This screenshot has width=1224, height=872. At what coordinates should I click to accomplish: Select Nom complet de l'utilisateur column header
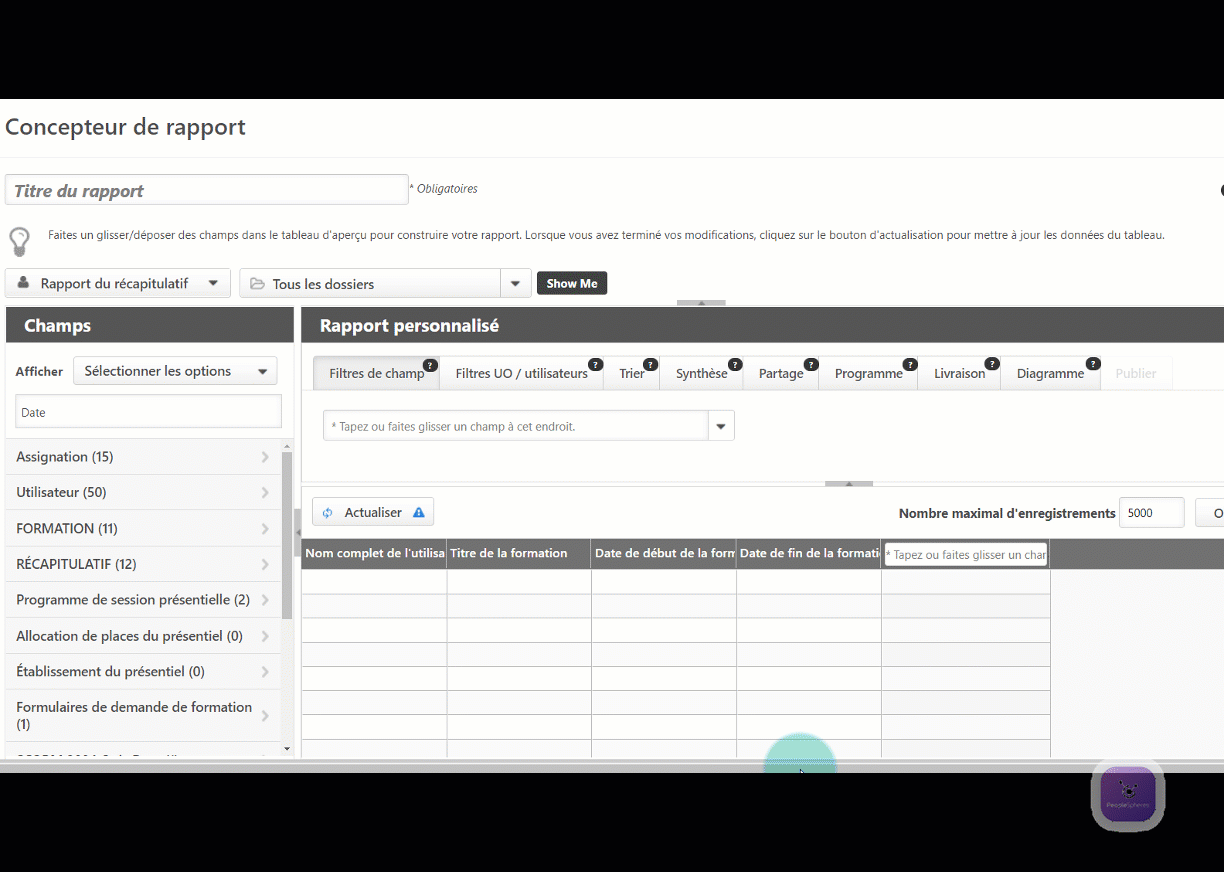374,553
